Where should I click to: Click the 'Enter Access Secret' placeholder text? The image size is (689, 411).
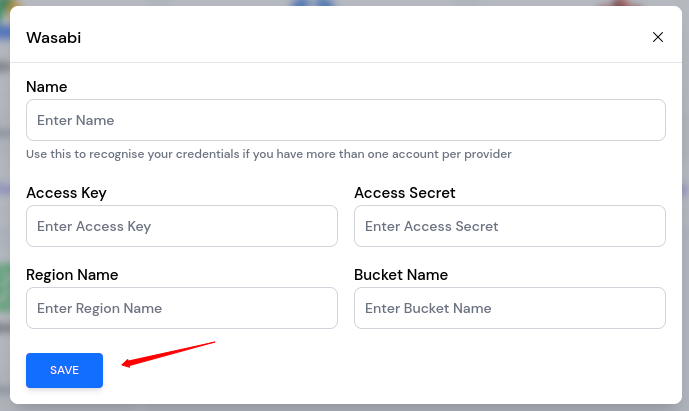(x=431, y=226)
